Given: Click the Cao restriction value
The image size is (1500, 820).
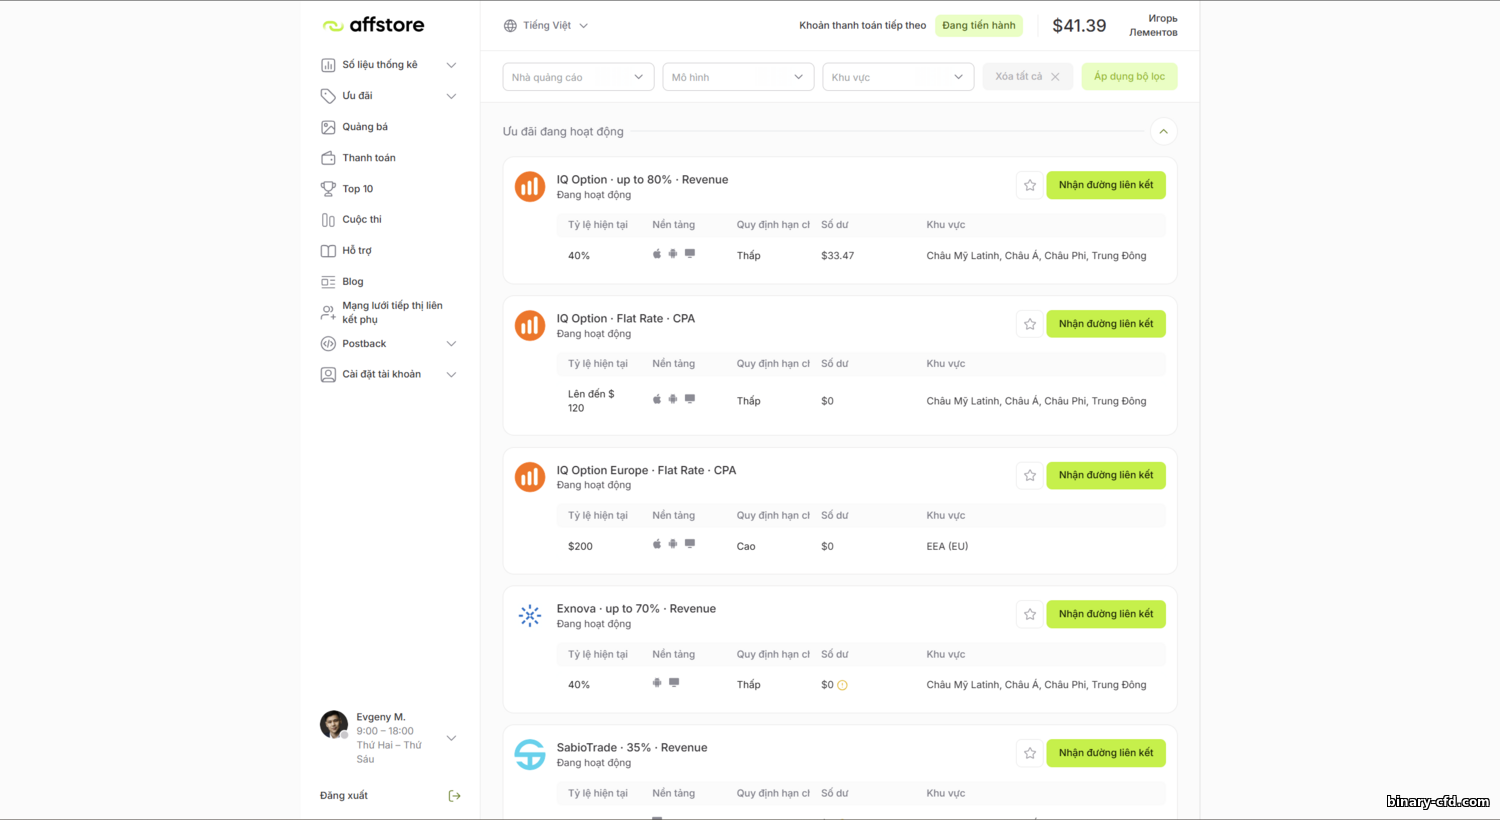Looking at the screenshot, I should (746, 547).
